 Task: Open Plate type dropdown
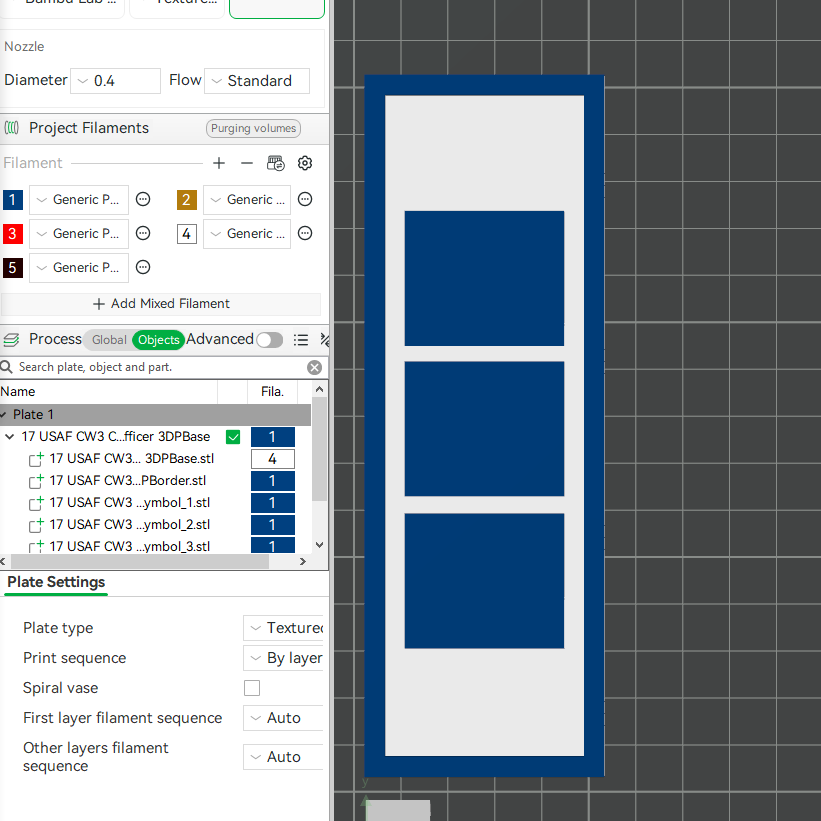(x=283, y=628)
